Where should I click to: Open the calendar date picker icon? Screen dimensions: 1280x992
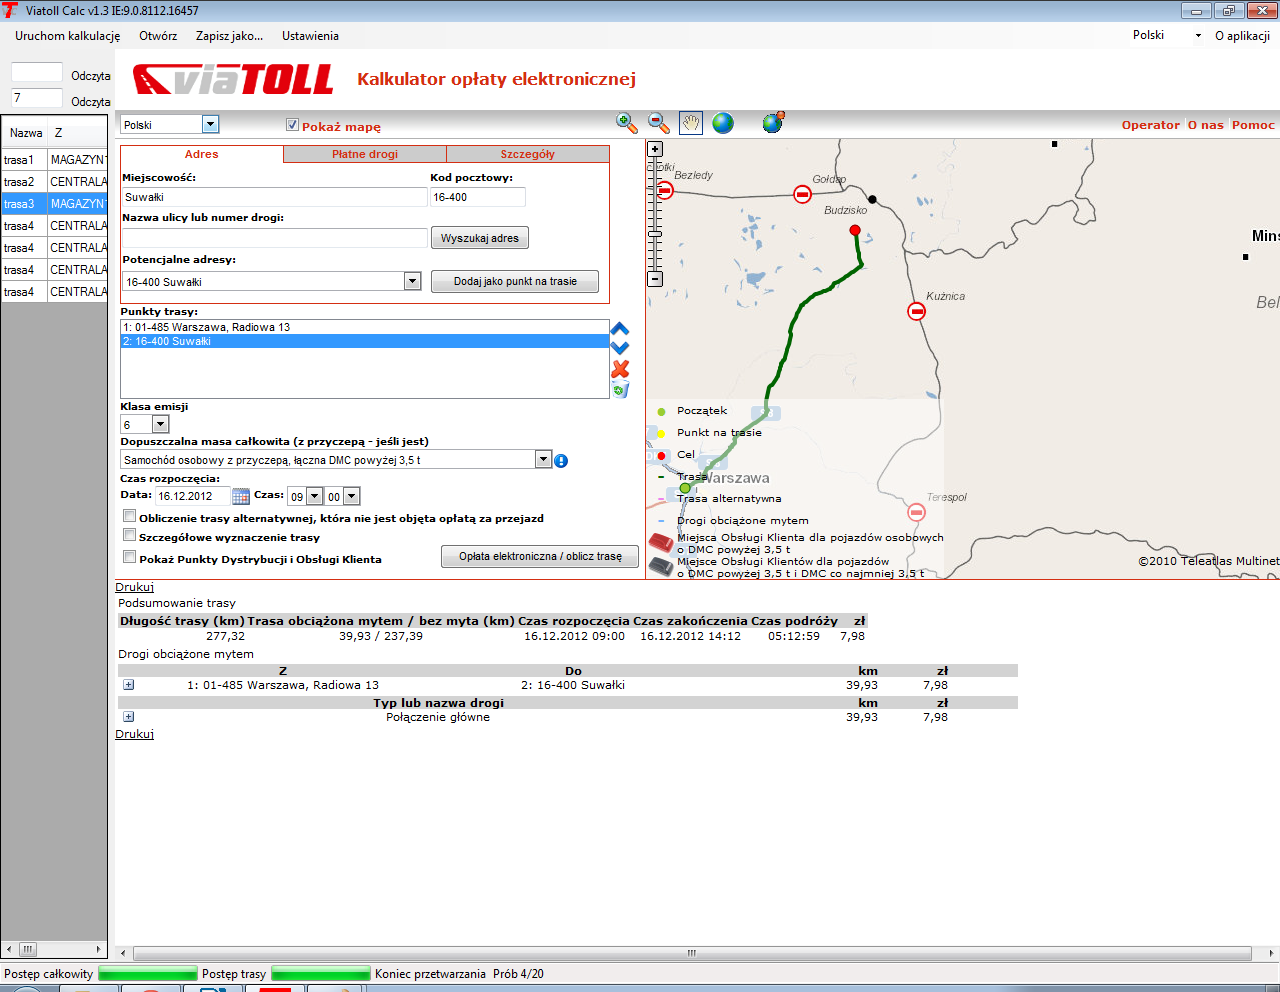(x=241, y=496)
